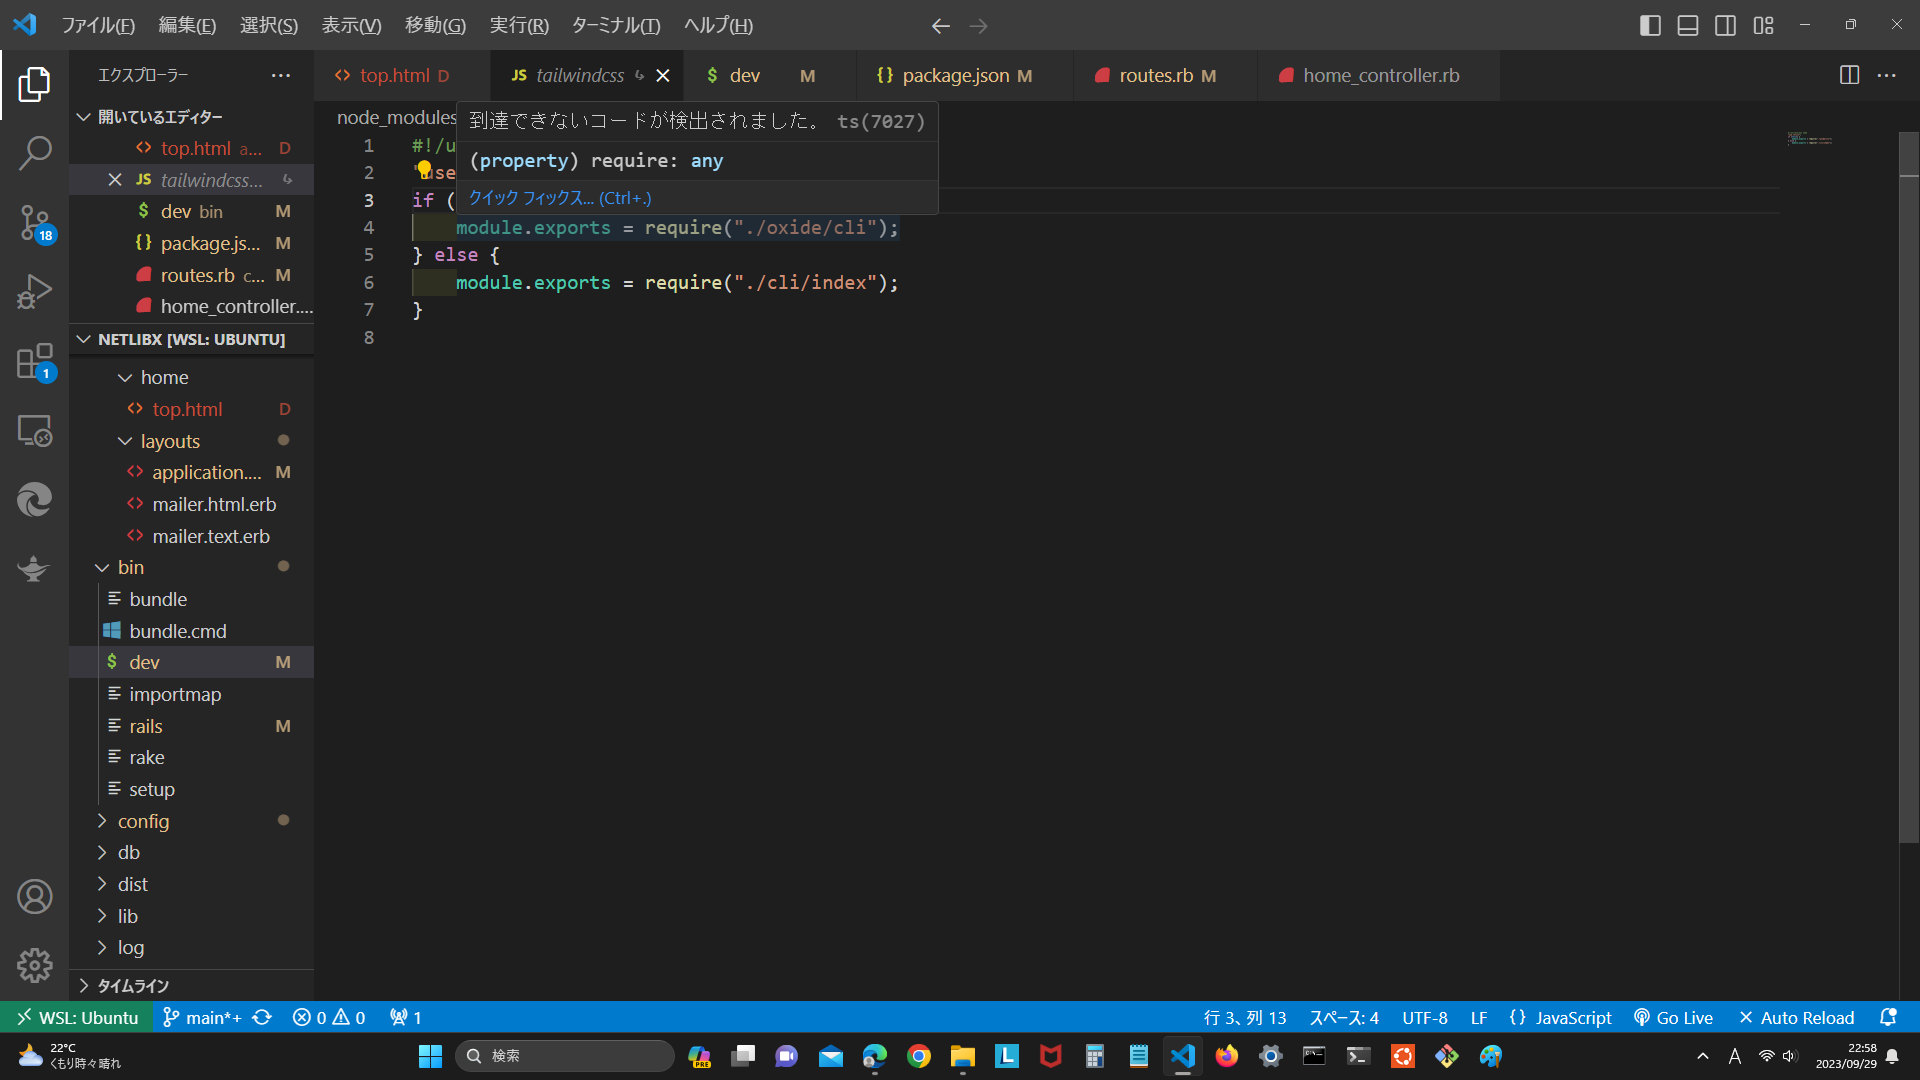
Task: Open editor more actions ellipsis
Action: pyautogui.click(x=1886, y=75)
